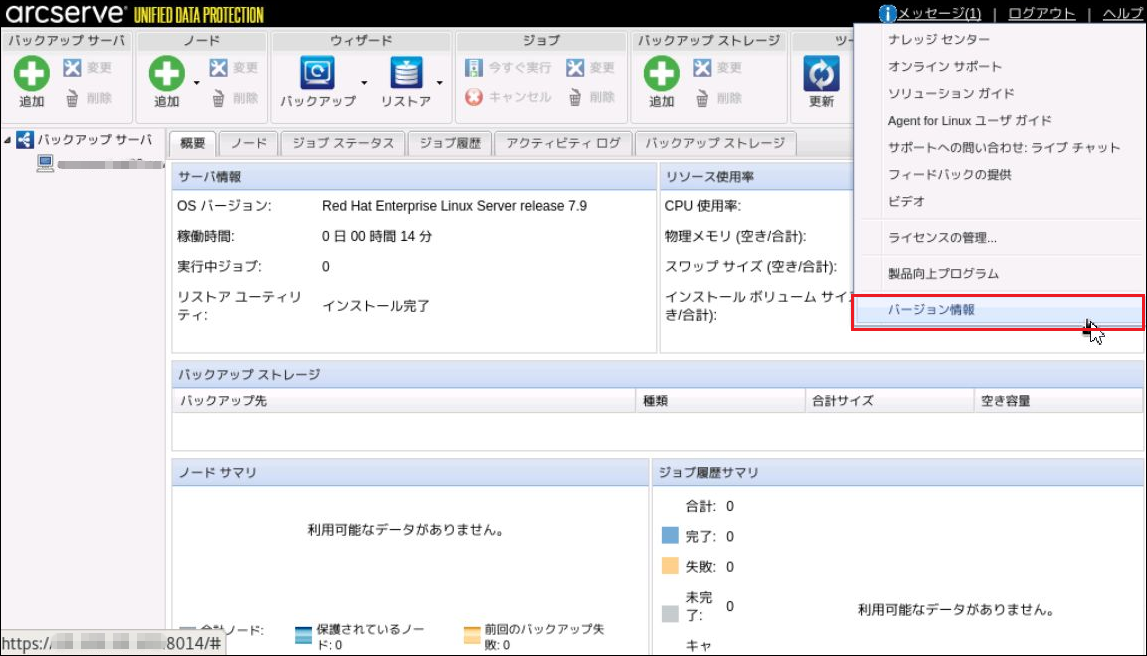The height and width of the screenshot is (656, 1147).
Task: Click the ノード サマリ panel header
Action: pyautogui.click(x=410, y=473)
